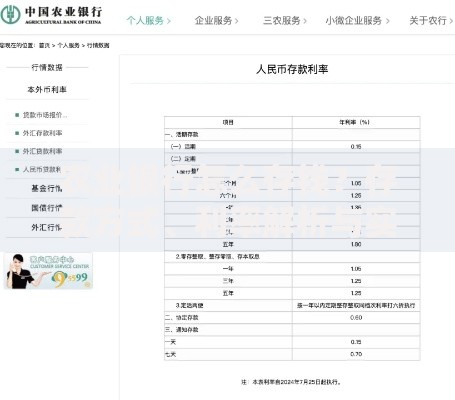Open the 关于农行 navigation menu

(431, 21)
